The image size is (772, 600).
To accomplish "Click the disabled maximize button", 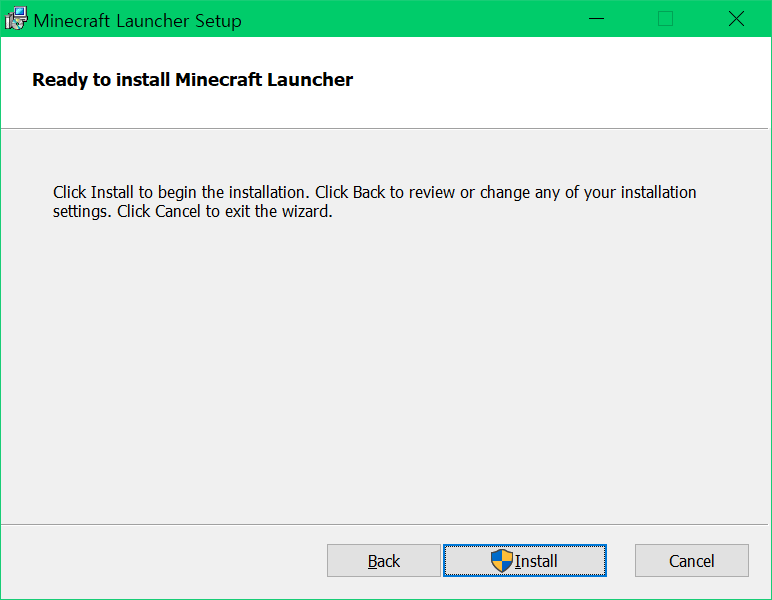I will [x=666, y=19].
